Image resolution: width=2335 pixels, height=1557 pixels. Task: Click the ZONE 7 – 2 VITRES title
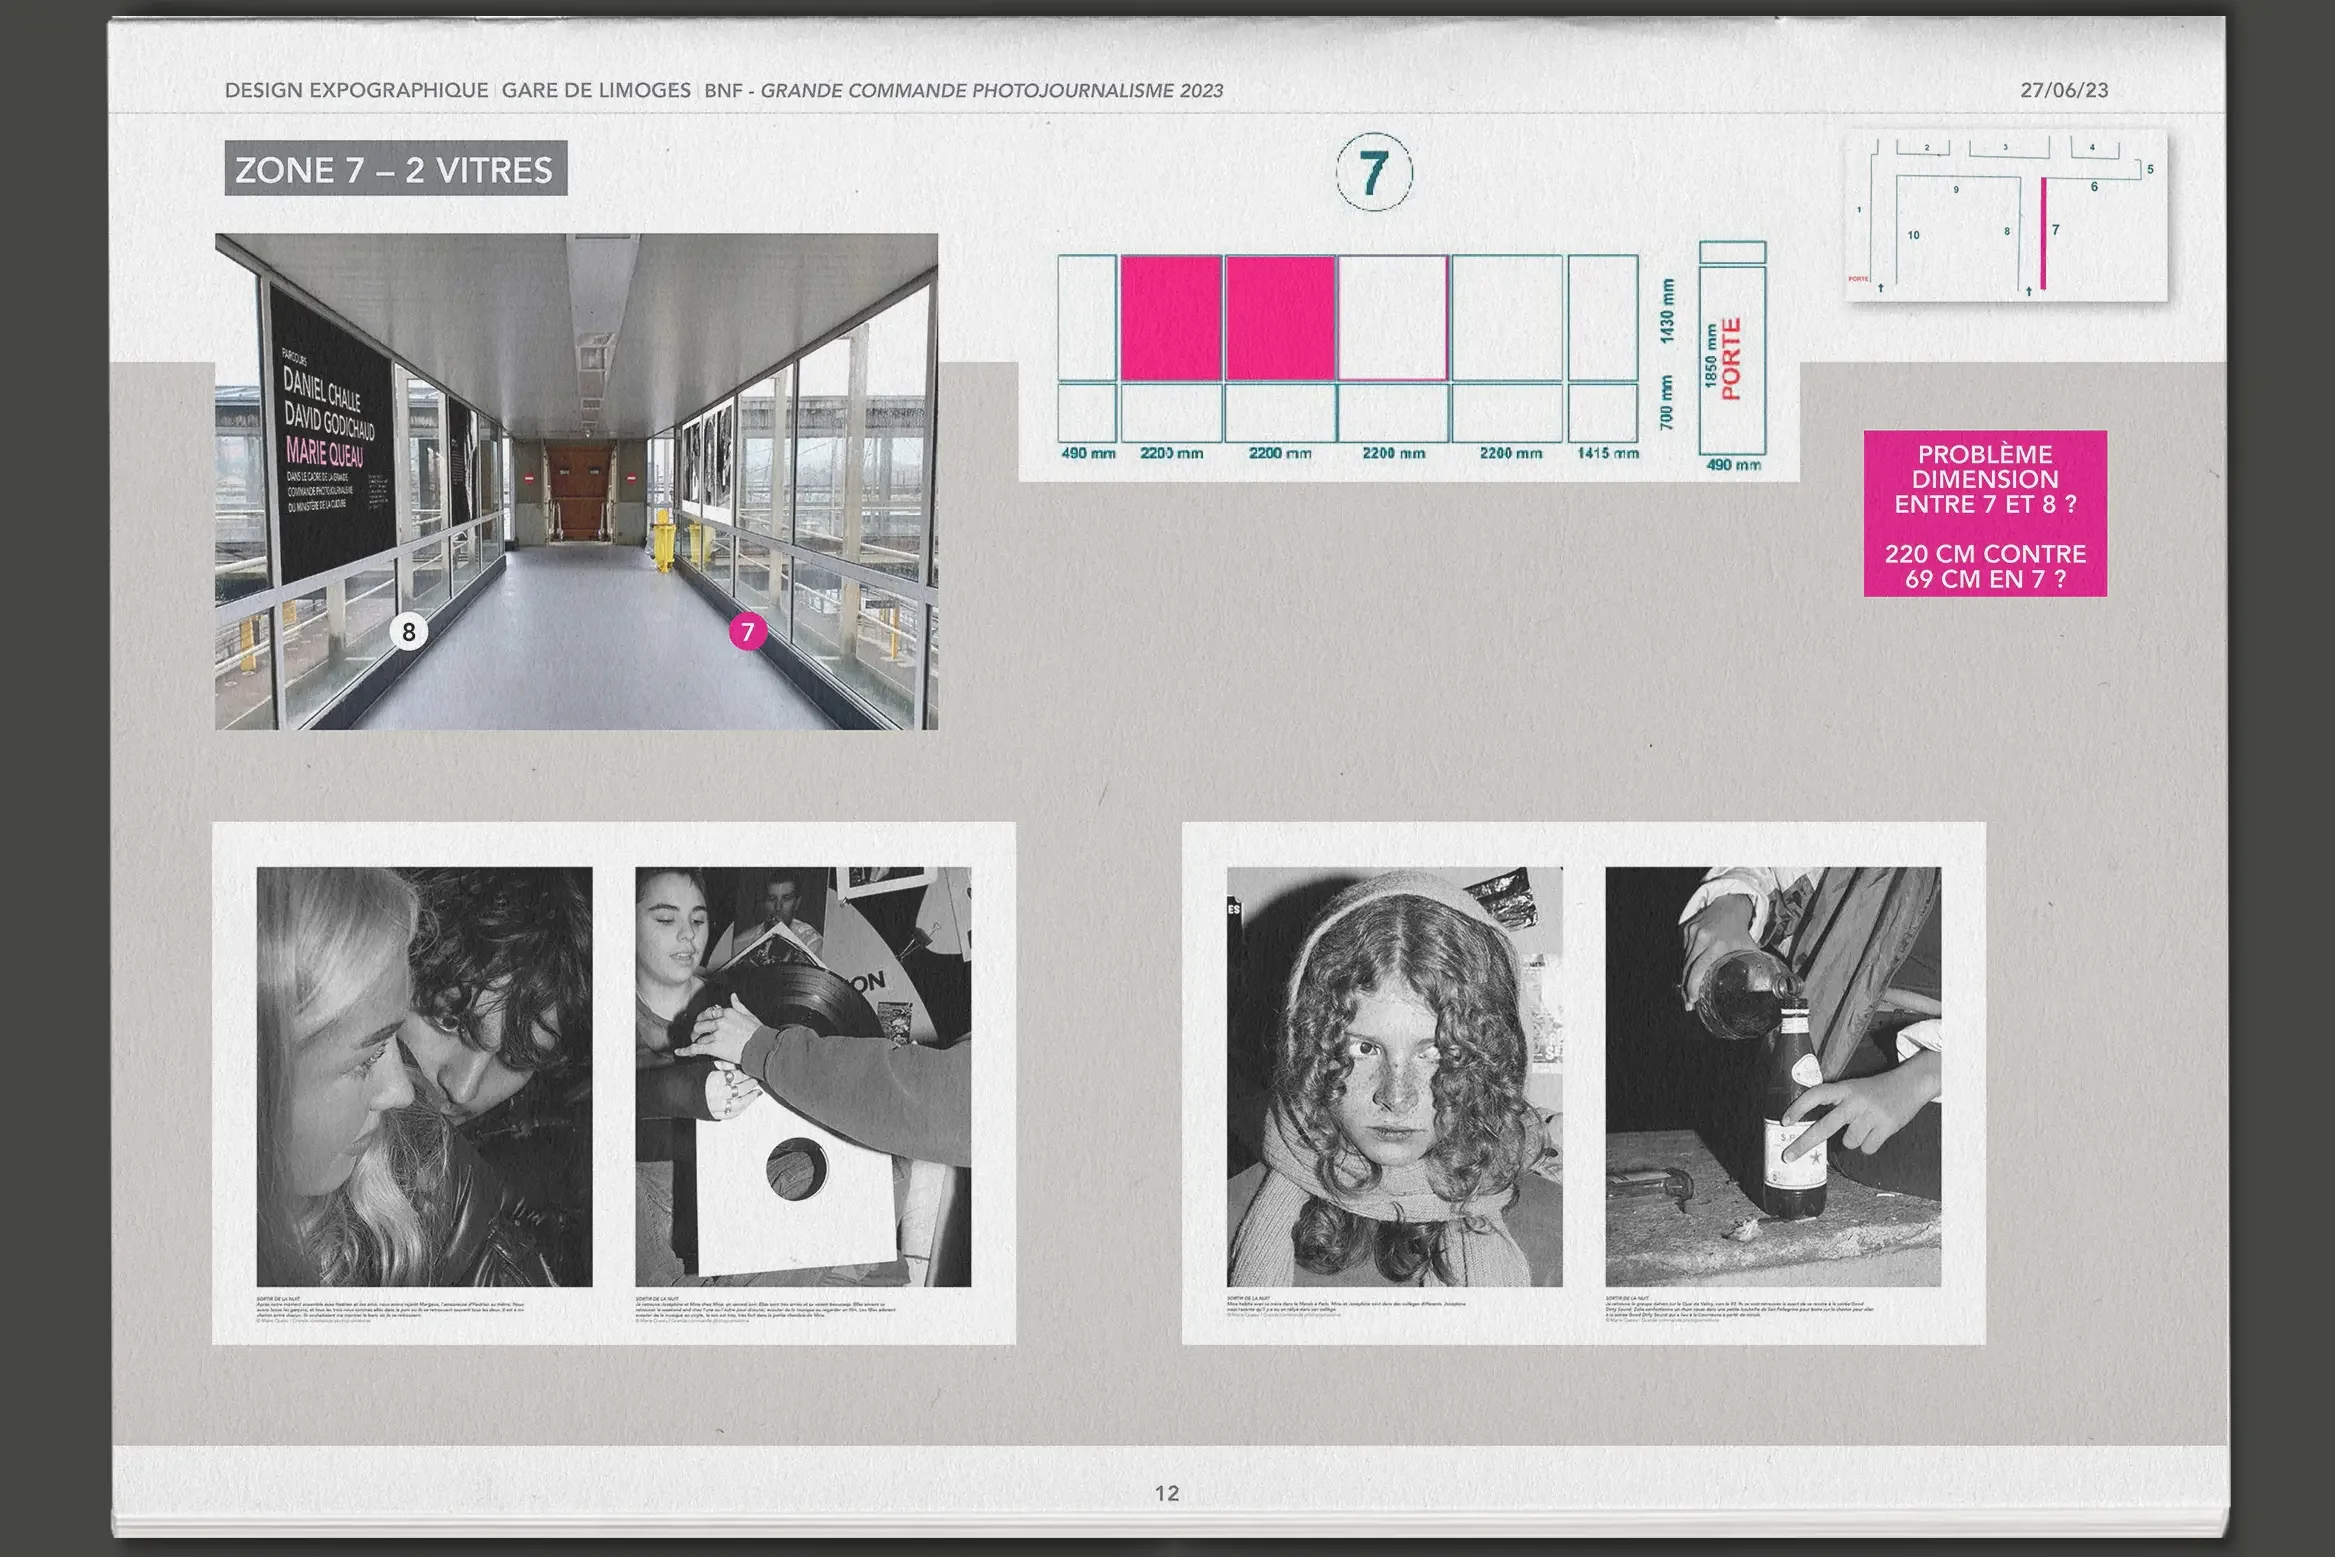pyautogui.click(x=396, y=168)
